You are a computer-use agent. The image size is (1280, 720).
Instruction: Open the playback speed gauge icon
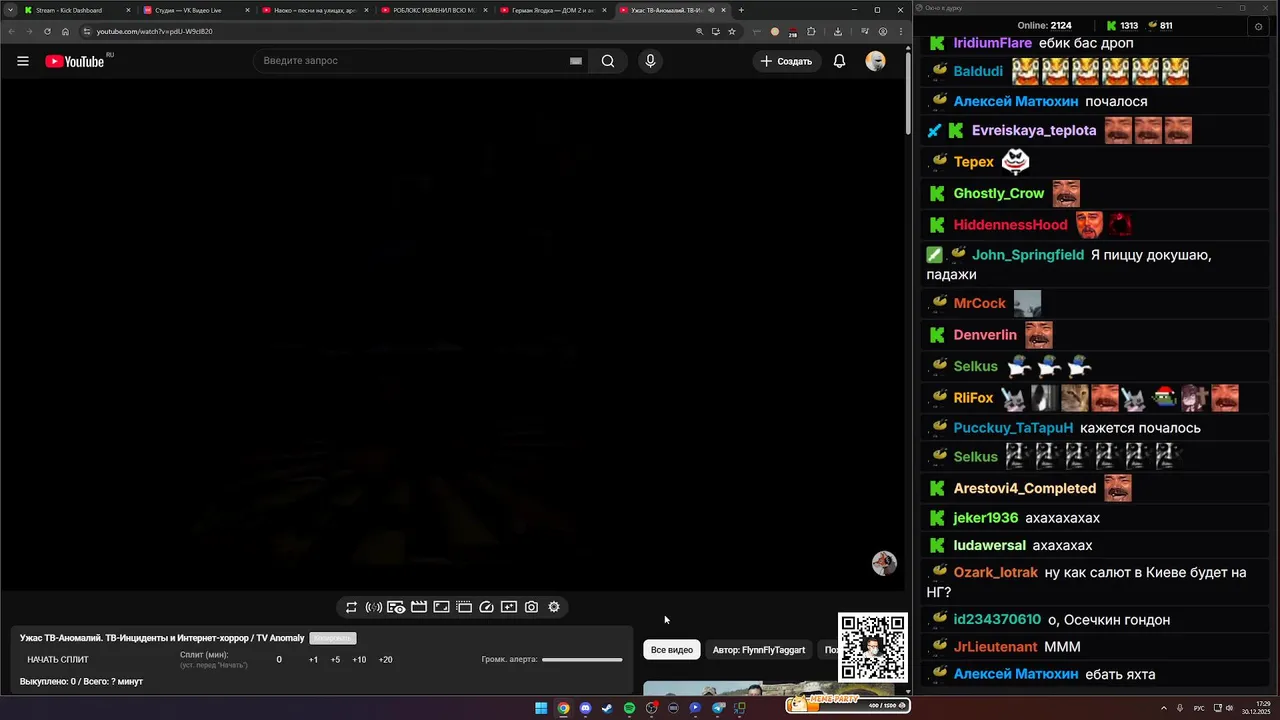tap(486, 607)
